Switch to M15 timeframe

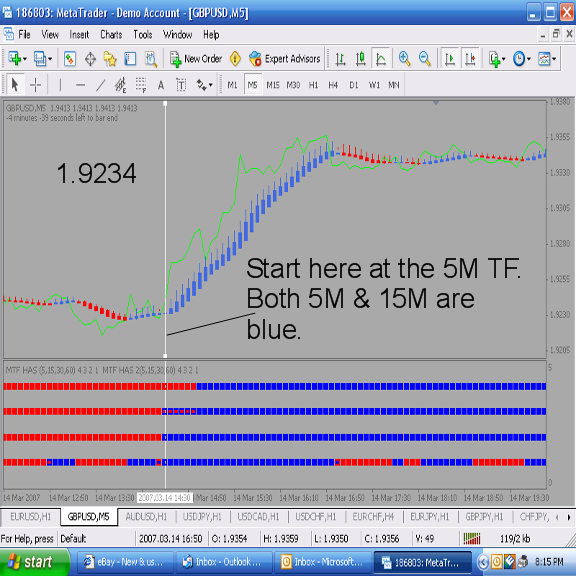[x=273, y=85]
